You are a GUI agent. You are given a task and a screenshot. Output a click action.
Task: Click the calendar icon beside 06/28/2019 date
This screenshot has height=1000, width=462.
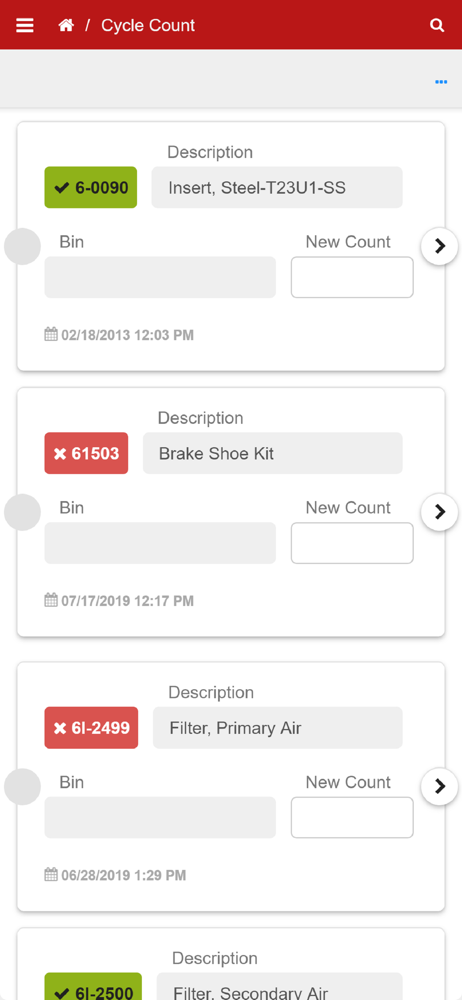click(51, 874)
